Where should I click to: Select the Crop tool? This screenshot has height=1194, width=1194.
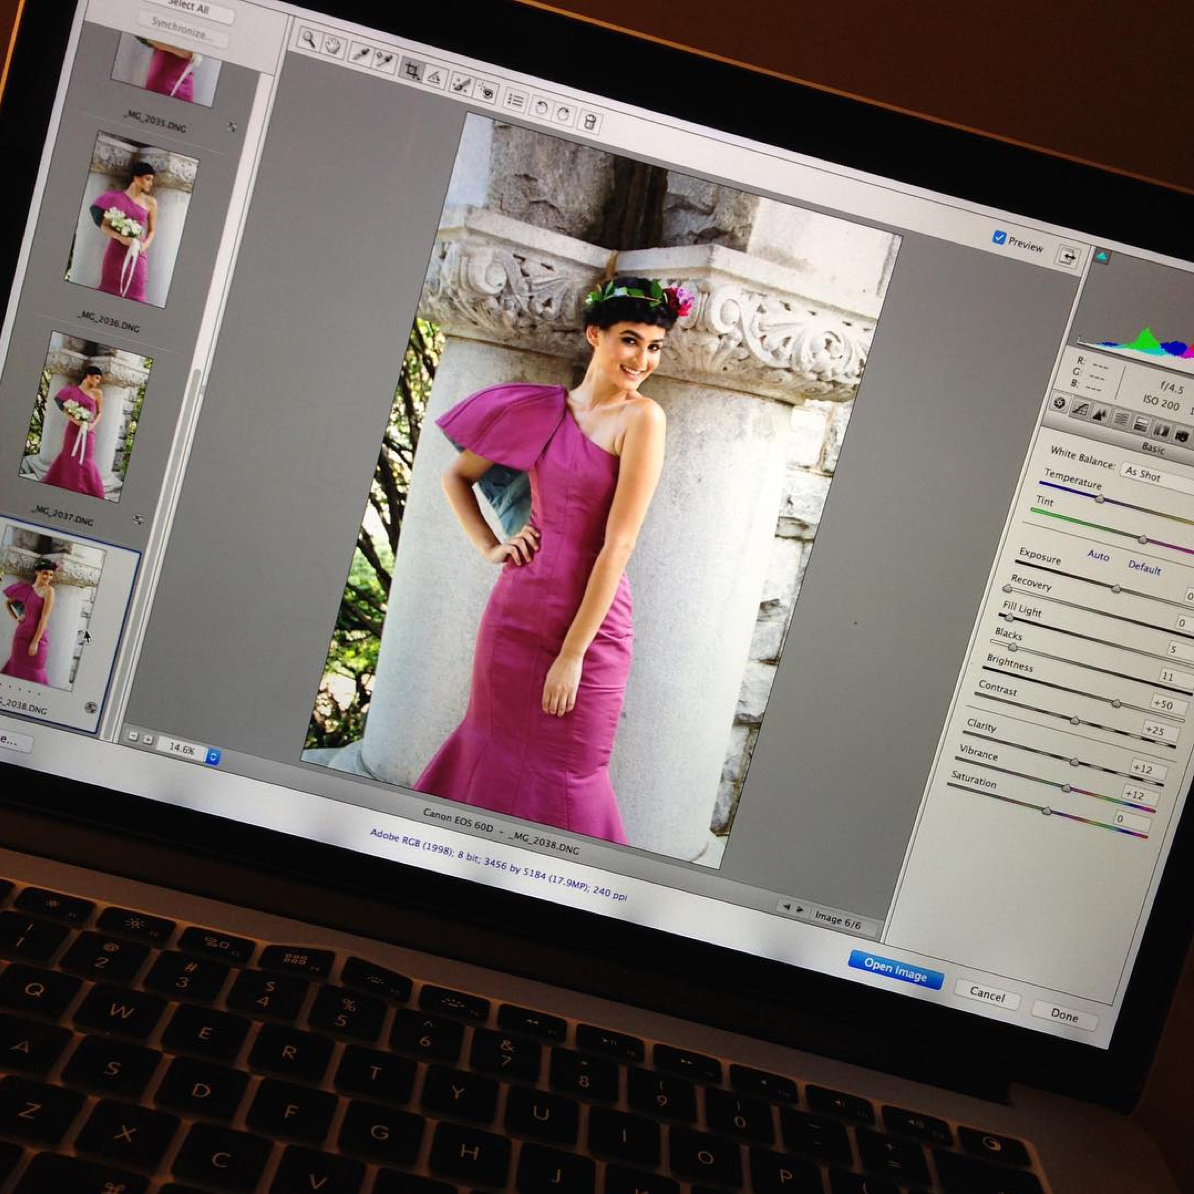coord(412,70)
